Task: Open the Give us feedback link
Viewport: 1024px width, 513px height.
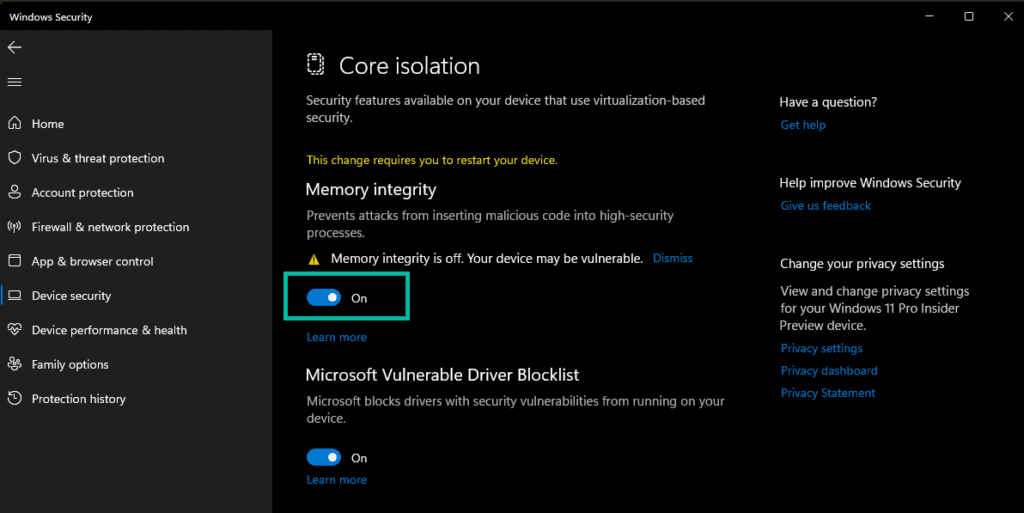Action: (825, 206)
